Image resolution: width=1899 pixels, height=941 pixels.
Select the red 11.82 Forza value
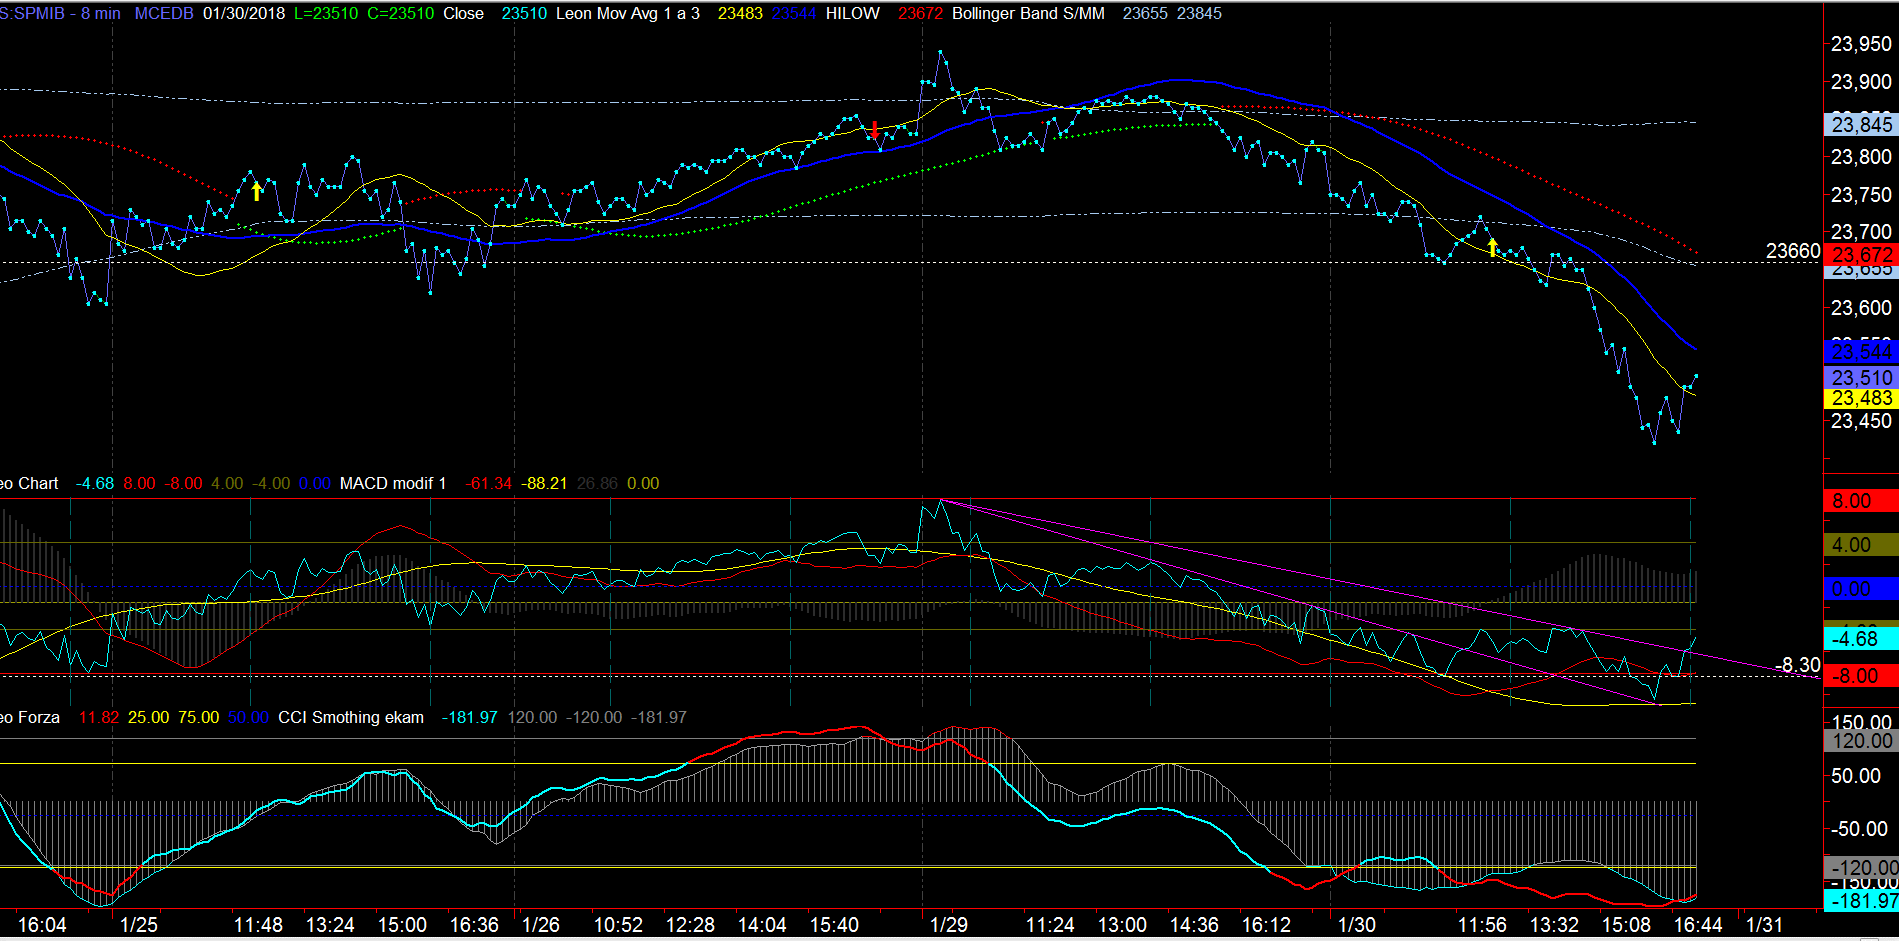[x=98, y=718]
